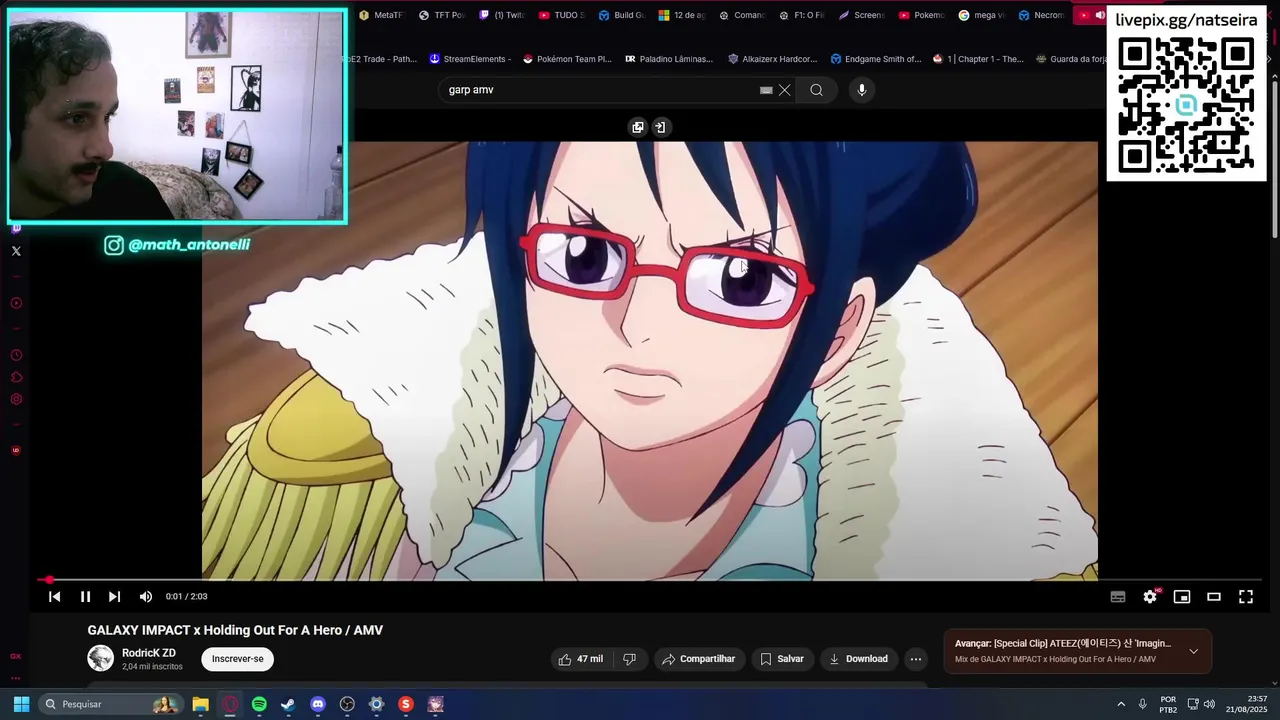Open the StreamElements bookmark

click(470, 59)
